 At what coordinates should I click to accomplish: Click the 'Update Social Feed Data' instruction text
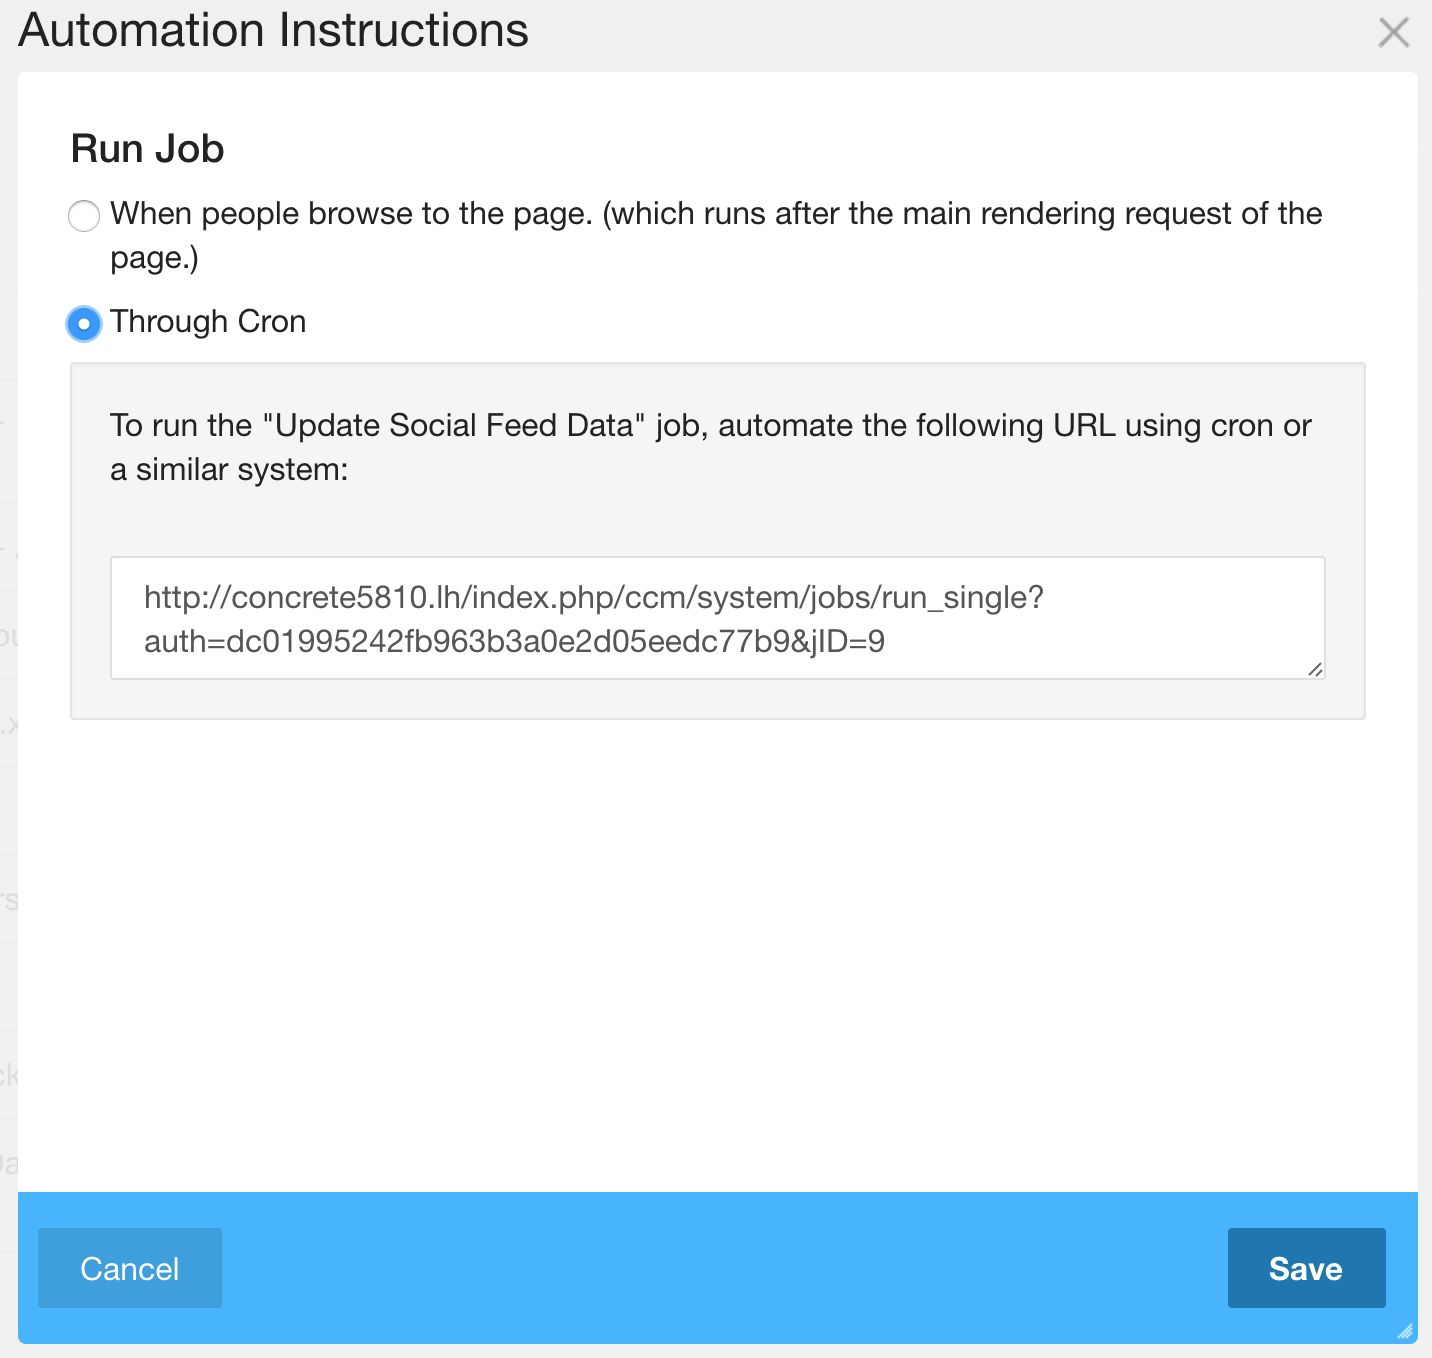pyautogui.click(x=454, y=426)
